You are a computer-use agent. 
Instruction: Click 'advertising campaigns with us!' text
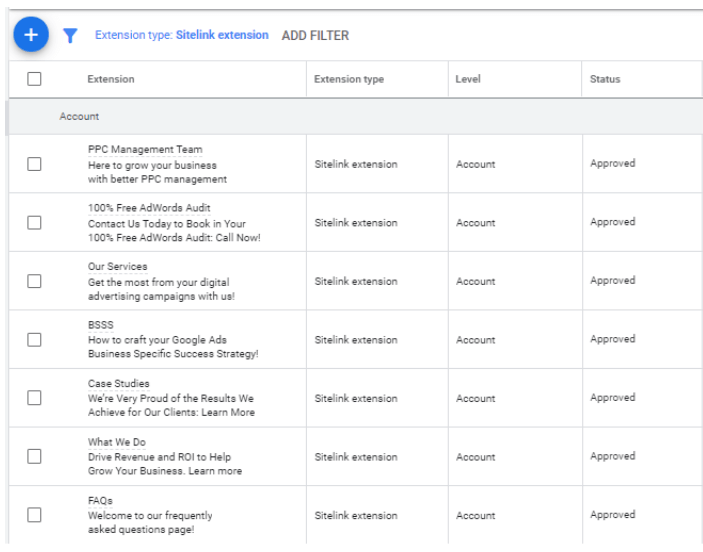coord(161,296)
